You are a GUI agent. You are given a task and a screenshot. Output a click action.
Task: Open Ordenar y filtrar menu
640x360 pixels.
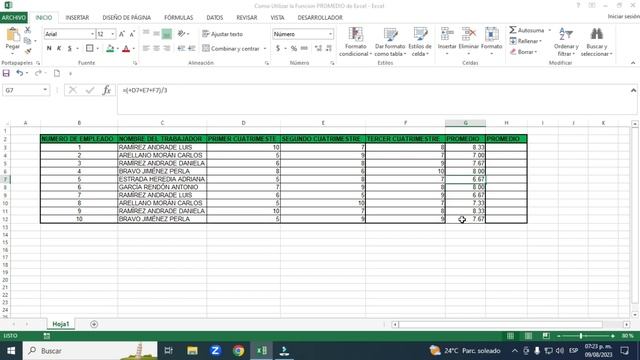coord(566,42)
